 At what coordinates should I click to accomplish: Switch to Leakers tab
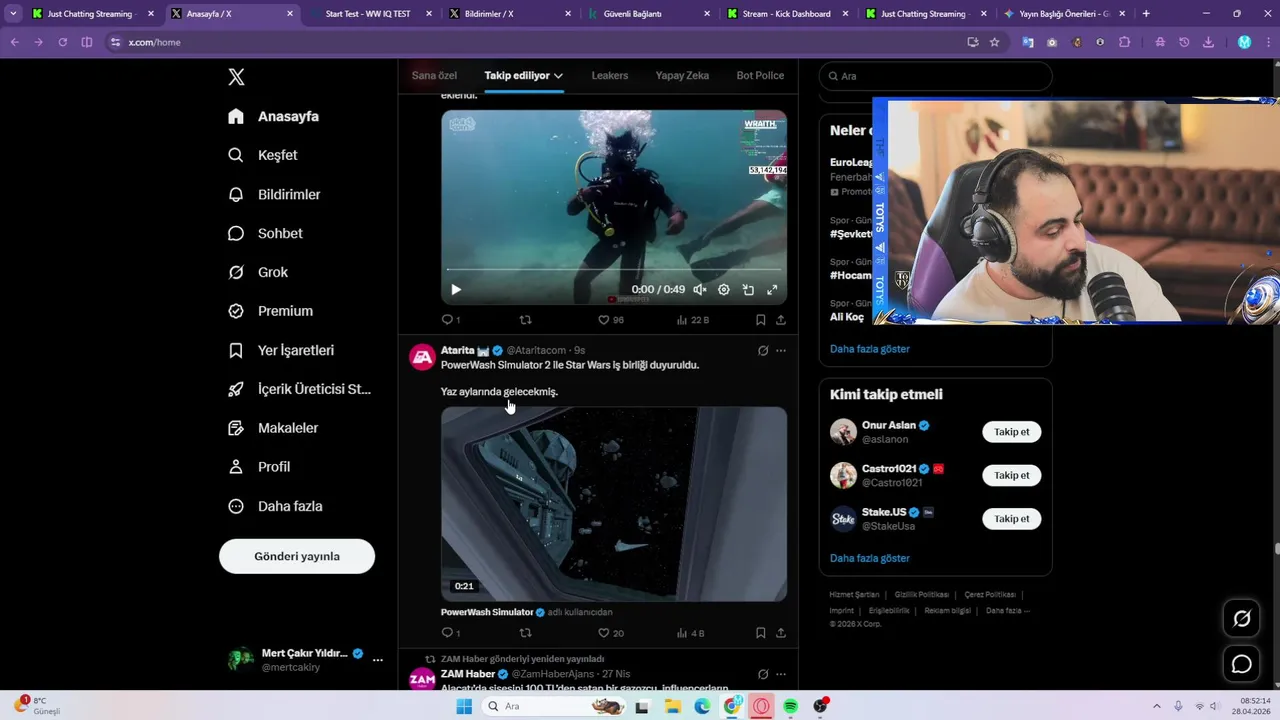tap(610, 76)
